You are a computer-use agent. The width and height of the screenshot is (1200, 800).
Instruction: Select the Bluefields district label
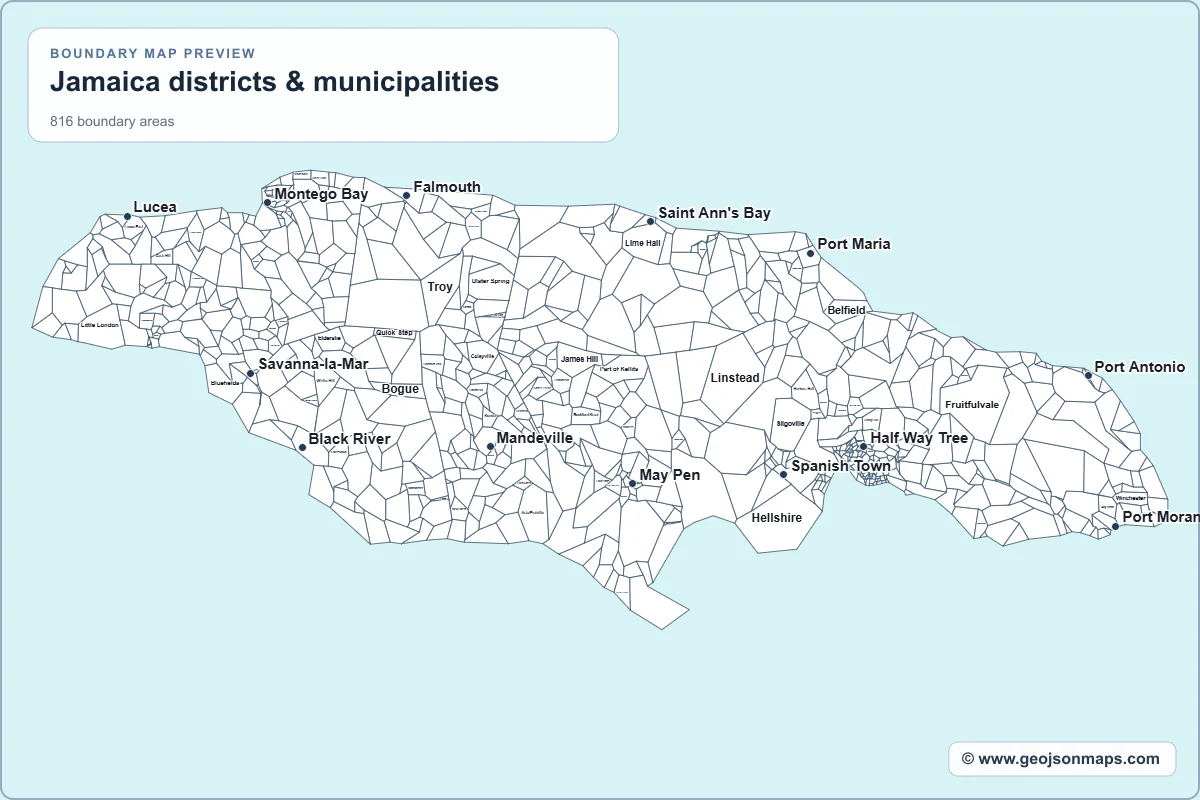pos(225,382)
